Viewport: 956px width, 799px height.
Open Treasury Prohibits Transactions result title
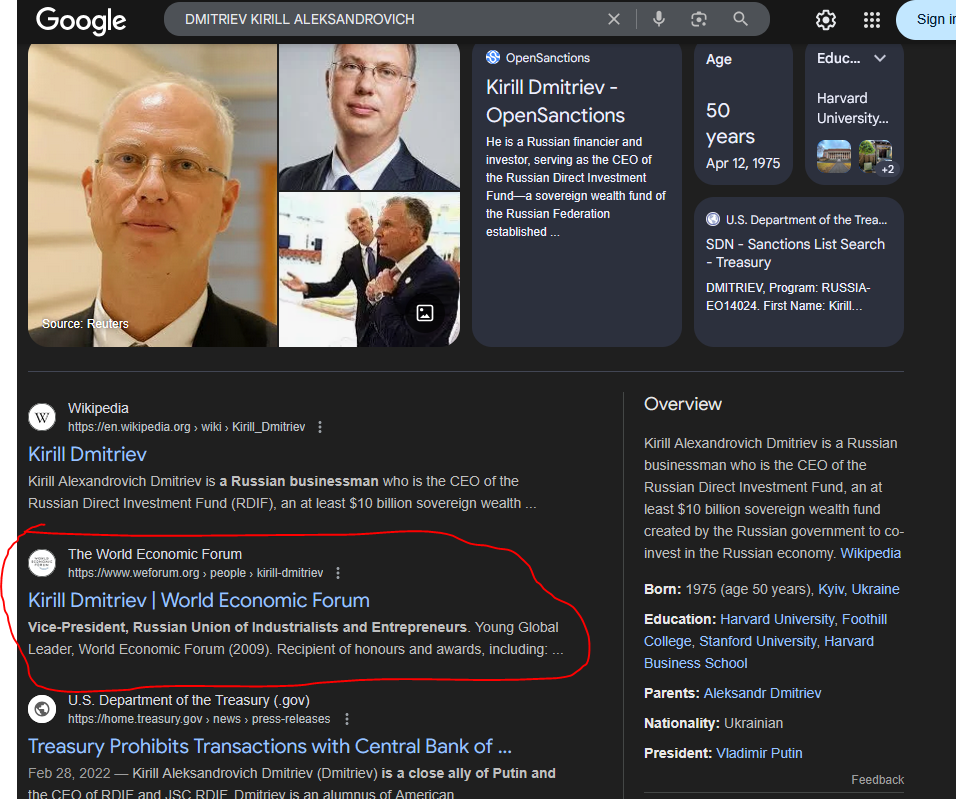(270, 747)
